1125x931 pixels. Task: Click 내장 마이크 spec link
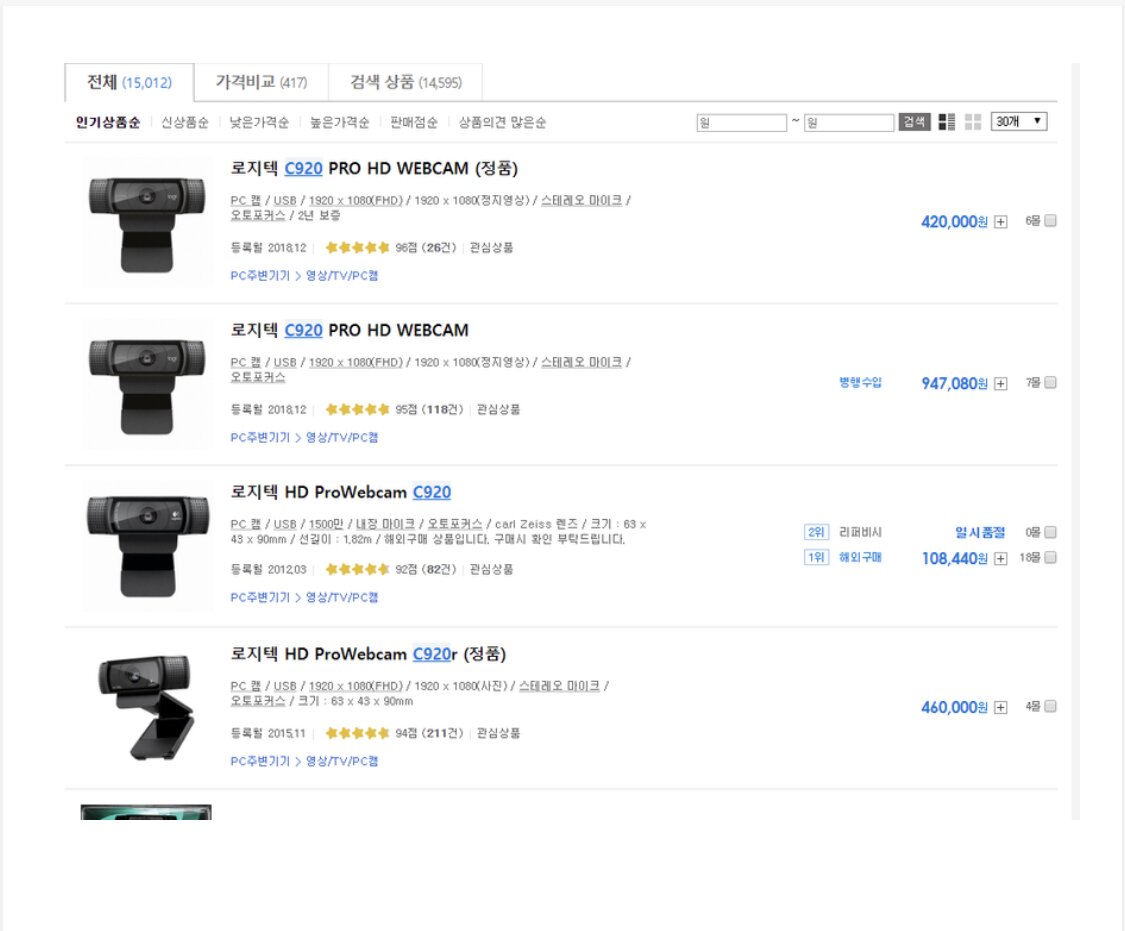click(x=385, y=525)
